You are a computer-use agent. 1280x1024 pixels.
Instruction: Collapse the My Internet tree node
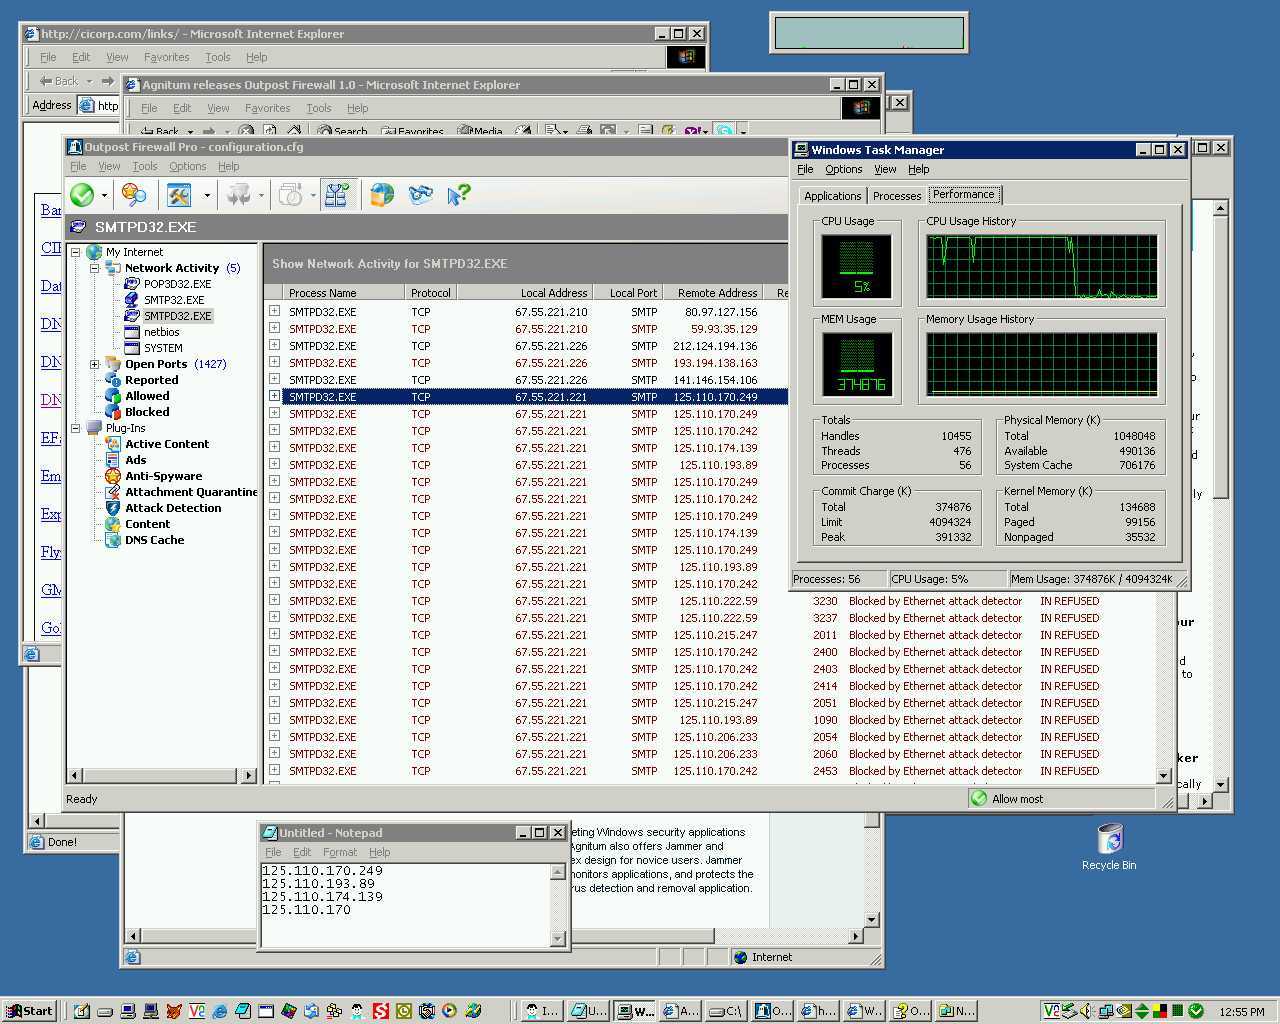pos(75,252)
